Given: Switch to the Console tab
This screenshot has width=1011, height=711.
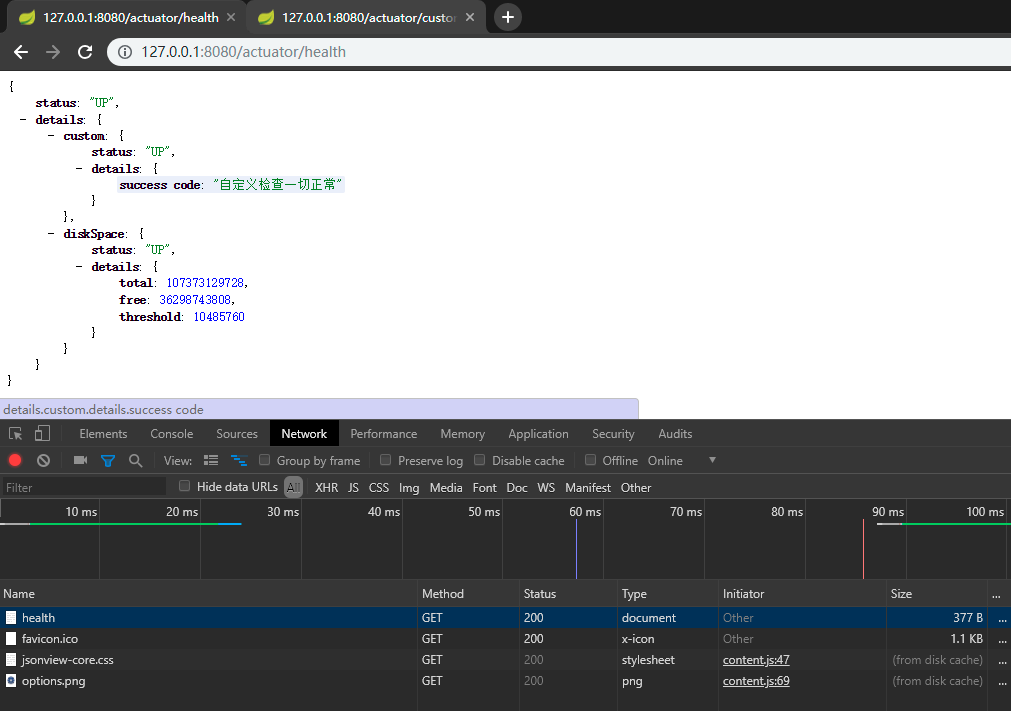Looking at the screenshot, I should 172,434.
